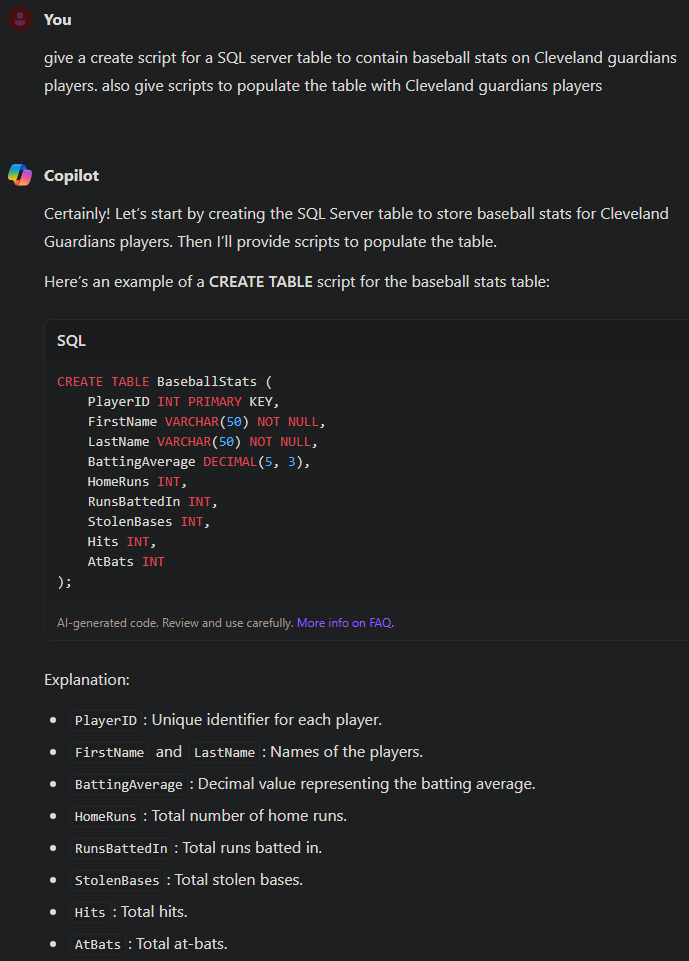The width and height of the screenshot is (689, 961).
Task: Click the user avatar icon beside You
Action: click(20, 19)
